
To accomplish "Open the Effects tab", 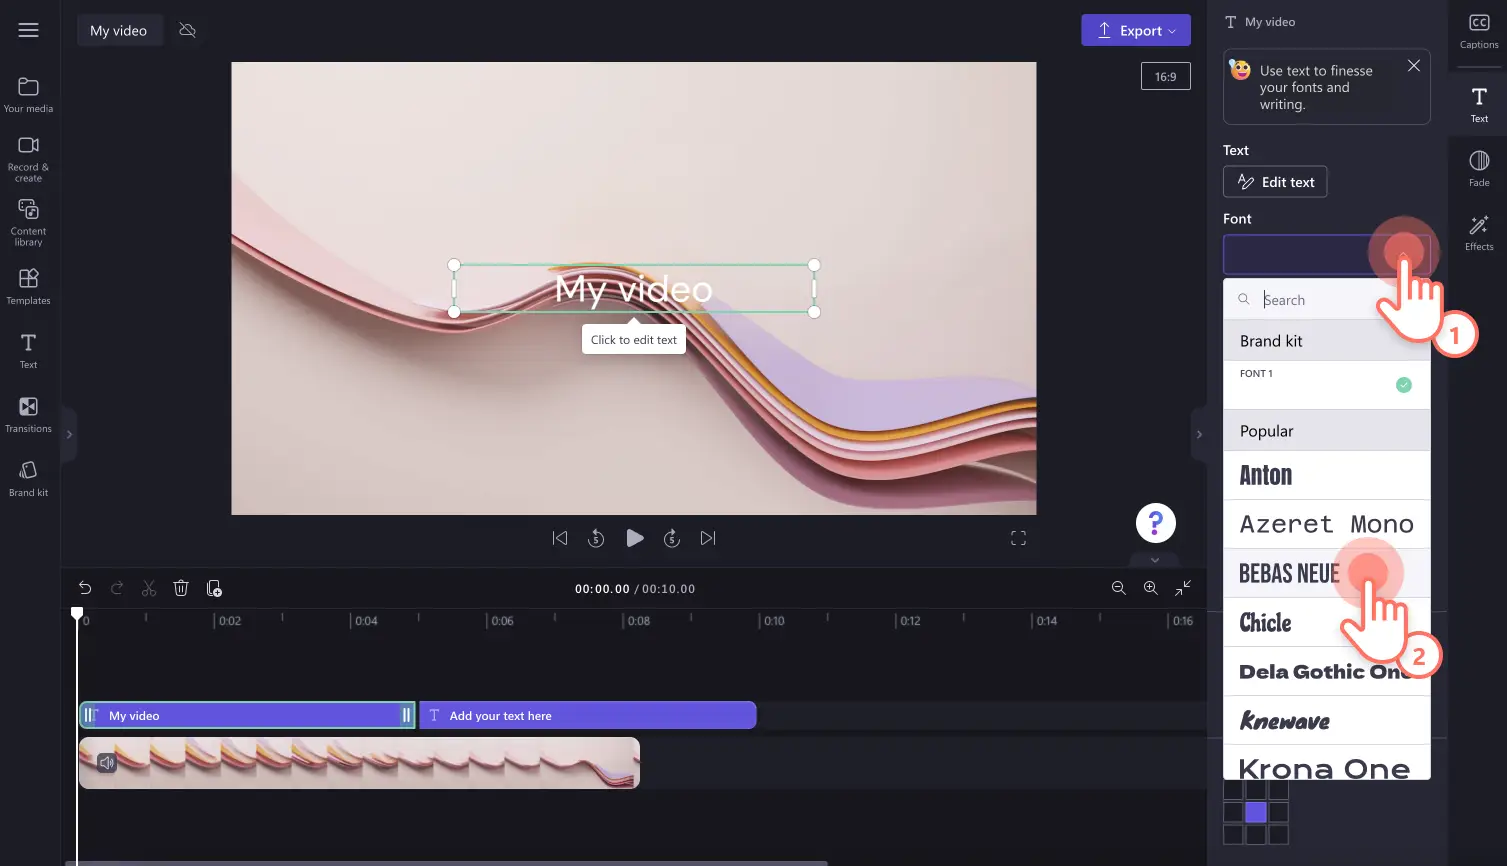I will [x=1479, y=232].
